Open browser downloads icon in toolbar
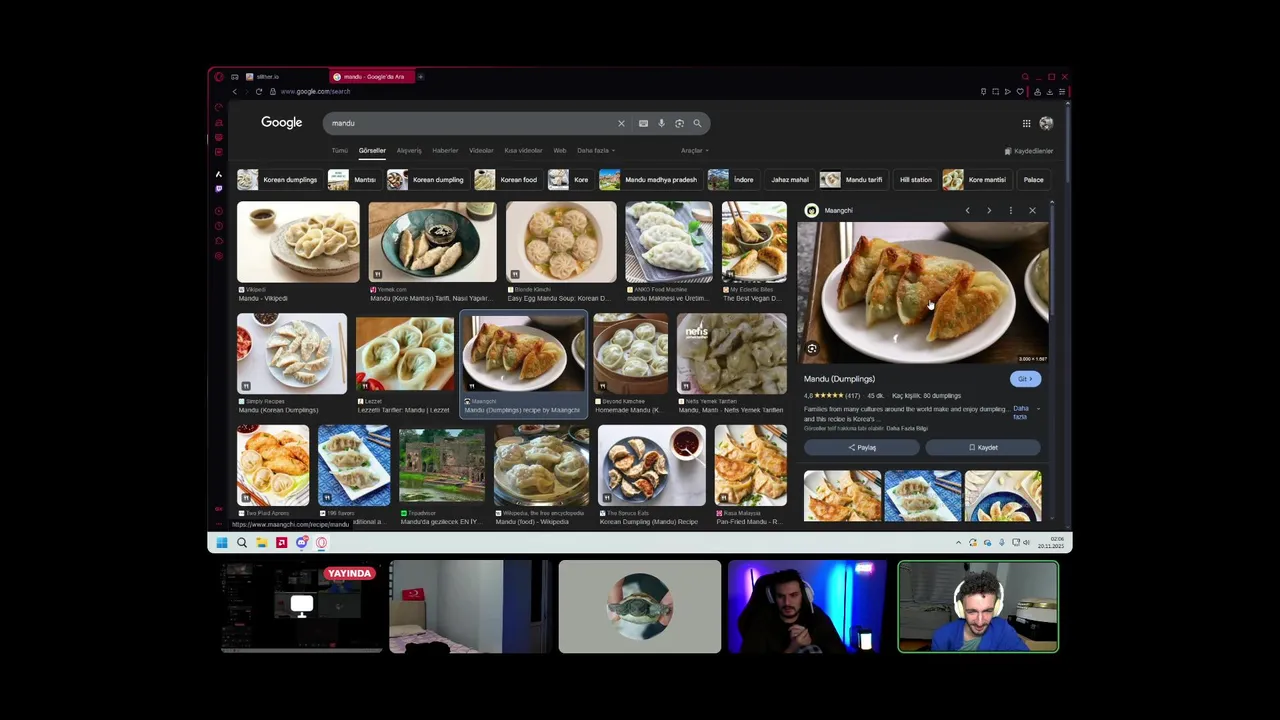Screen dimensions: 1280x720 click(1049, 91)
